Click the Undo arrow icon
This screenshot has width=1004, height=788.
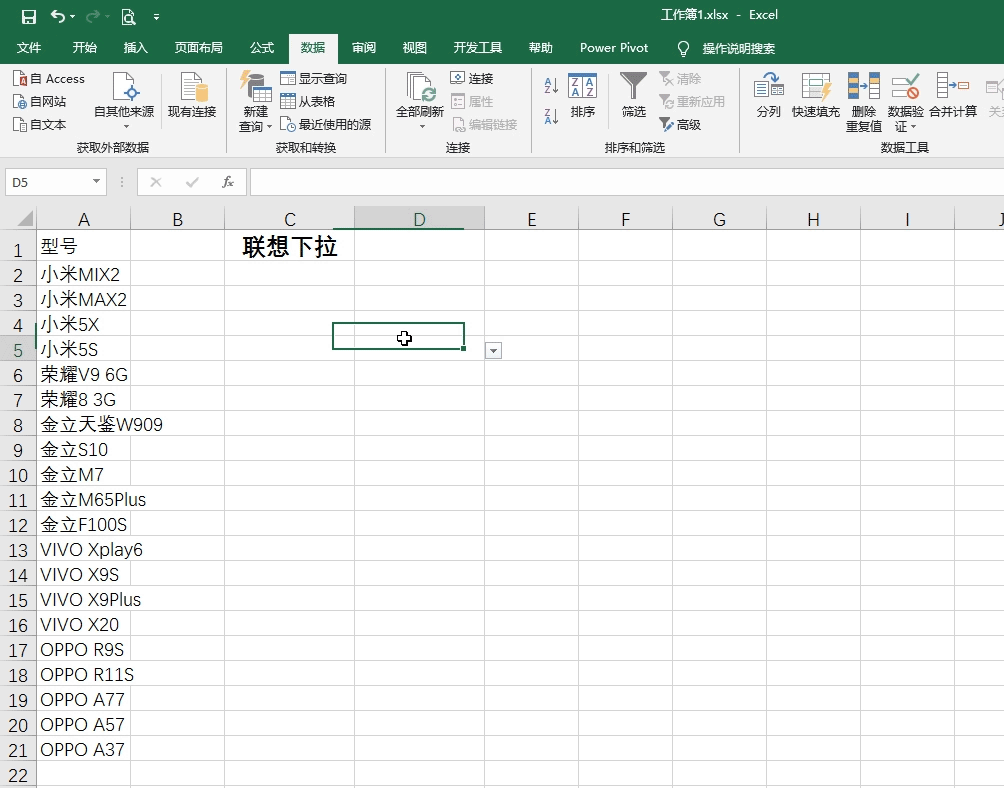coord(57,16)
